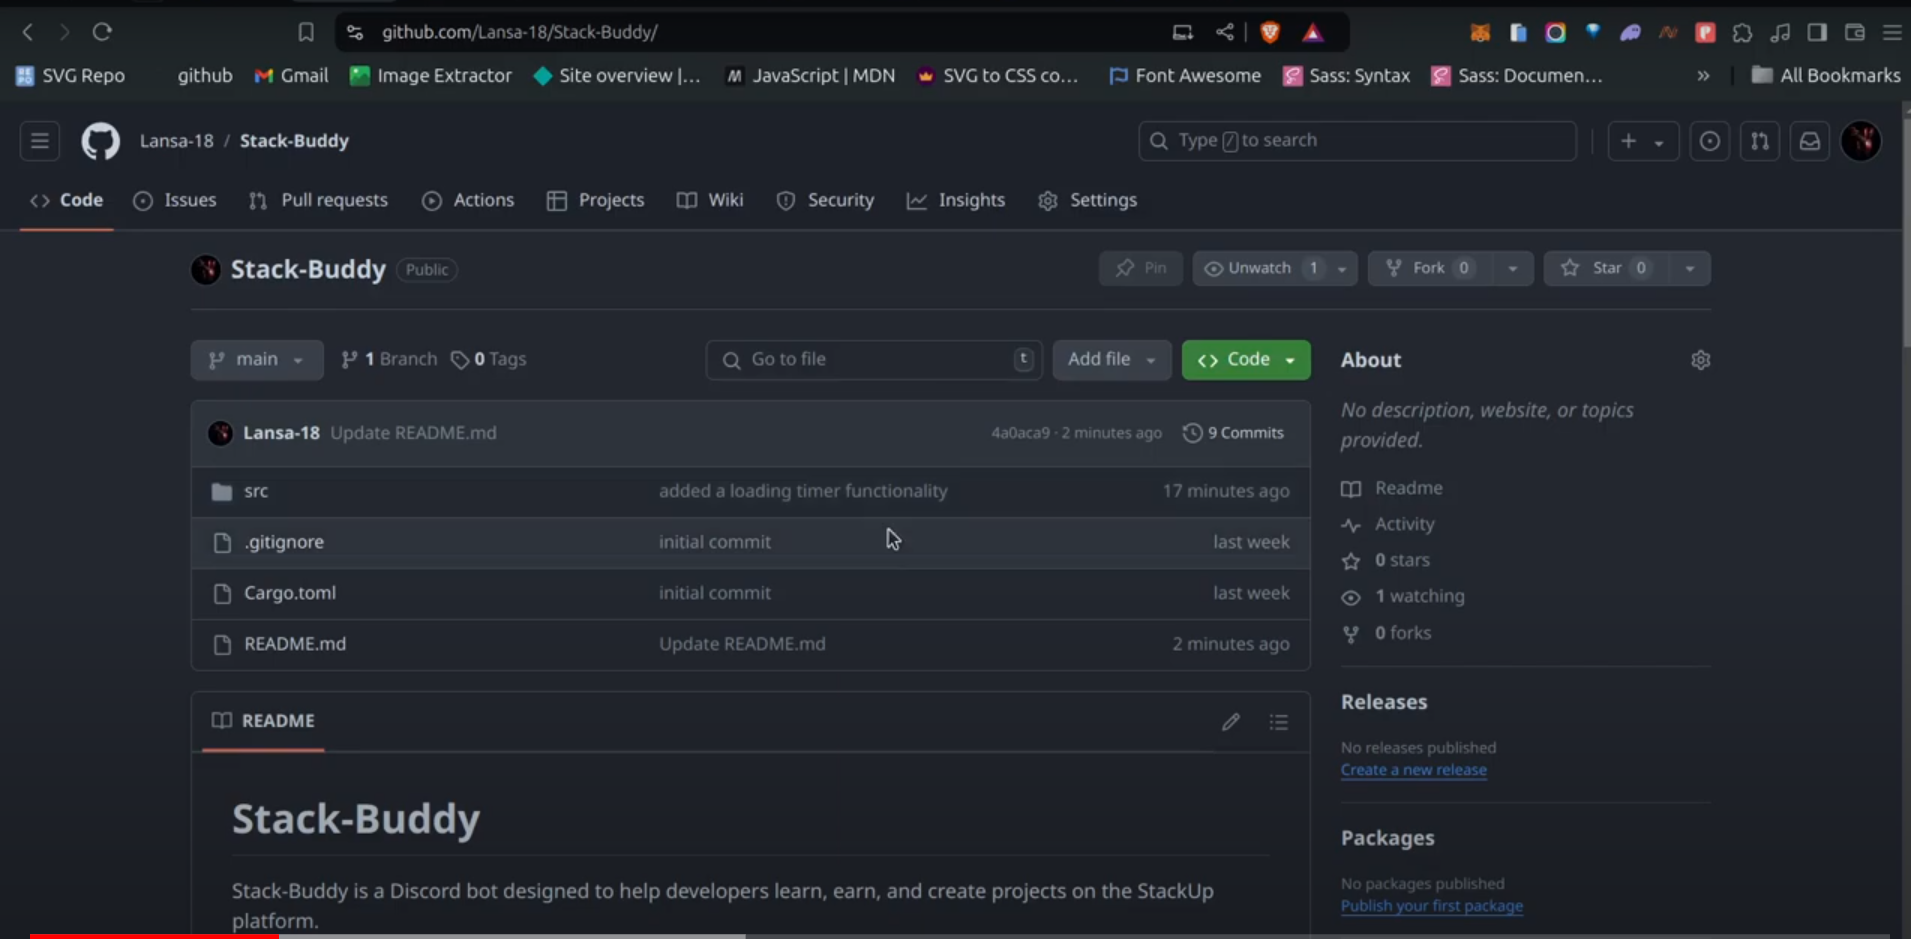
Task: Click Publish your first package link
Action: (x=1432, y=906)
